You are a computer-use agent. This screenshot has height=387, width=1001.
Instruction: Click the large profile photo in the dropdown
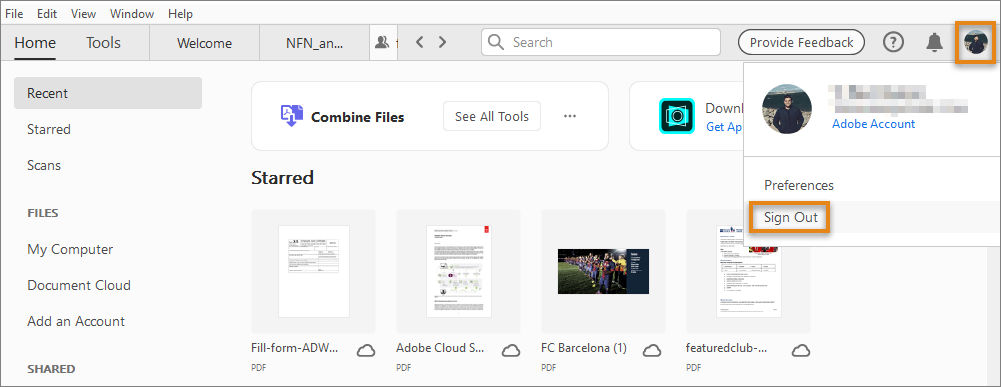tap(787, 109)
